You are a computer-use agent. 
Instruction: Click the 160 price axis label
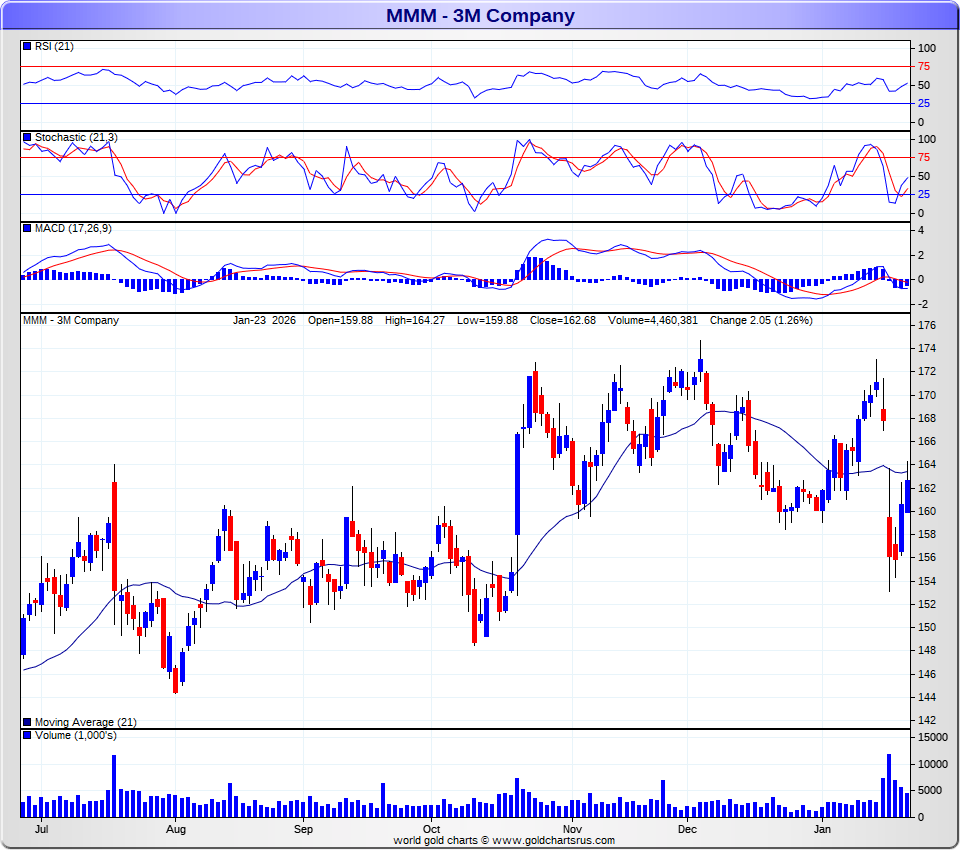(927, 511)
